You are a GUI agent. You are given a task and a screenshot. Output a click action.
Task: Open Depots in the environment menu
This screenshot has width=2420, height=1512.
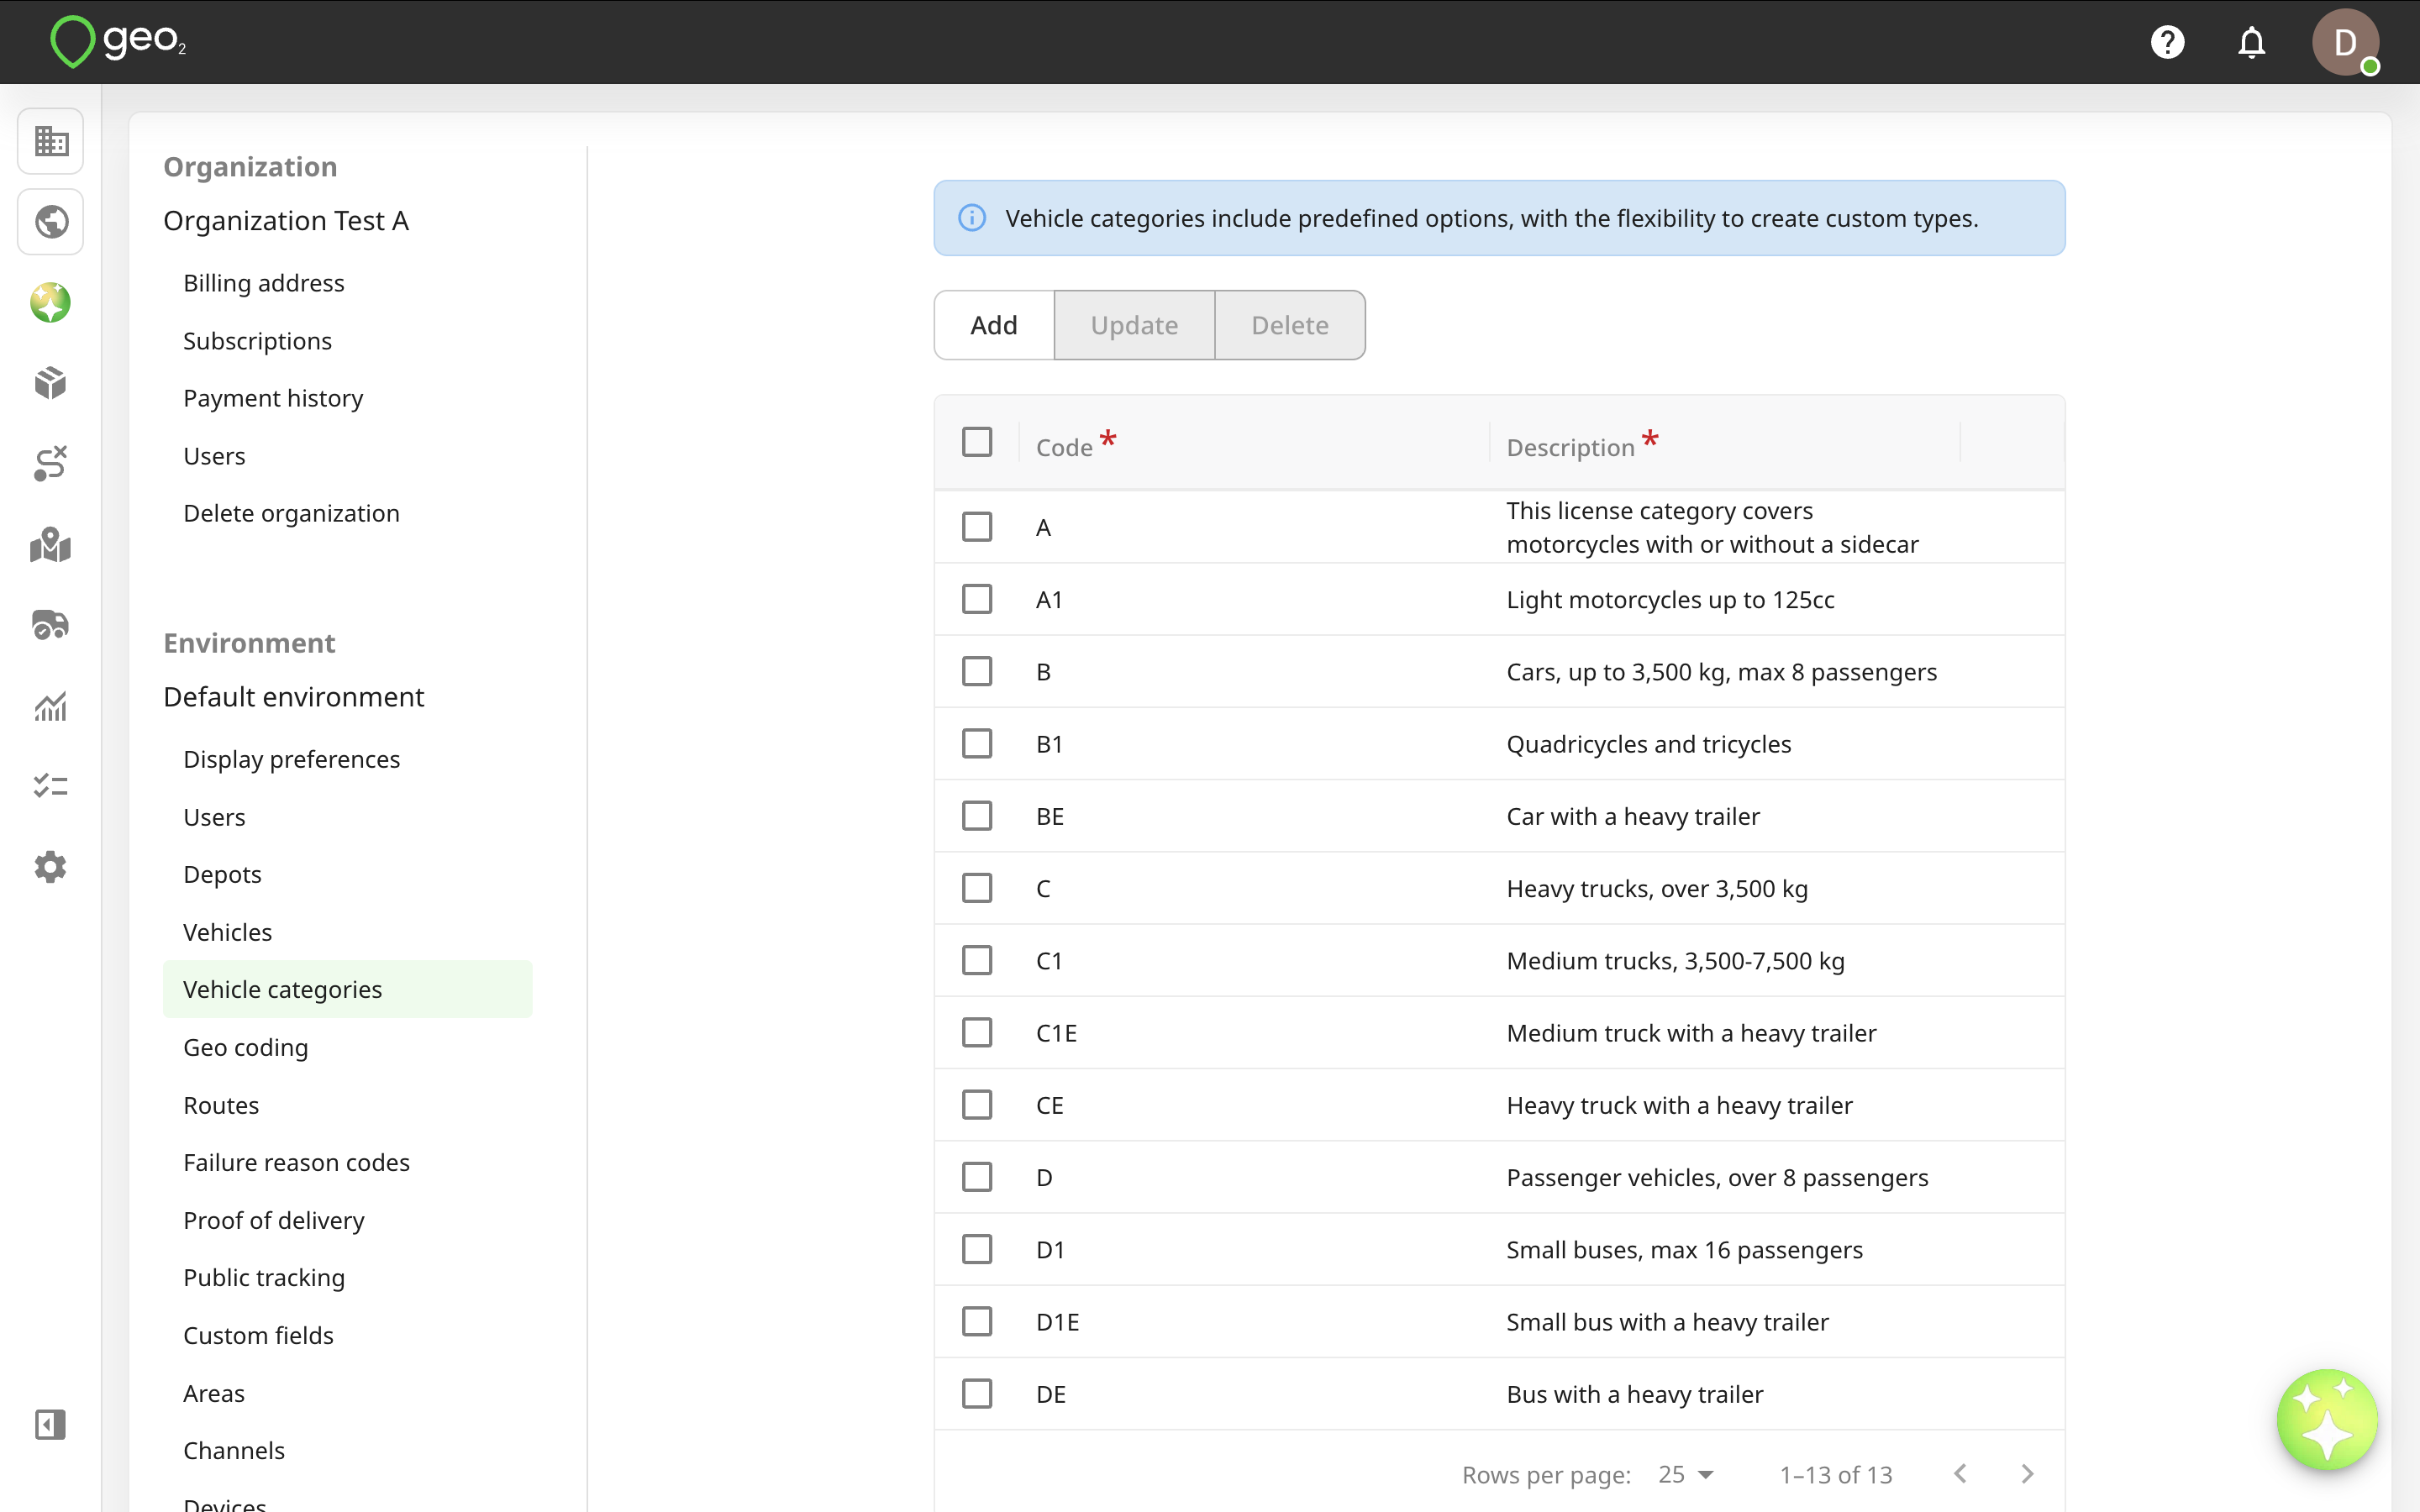(222, 874)
